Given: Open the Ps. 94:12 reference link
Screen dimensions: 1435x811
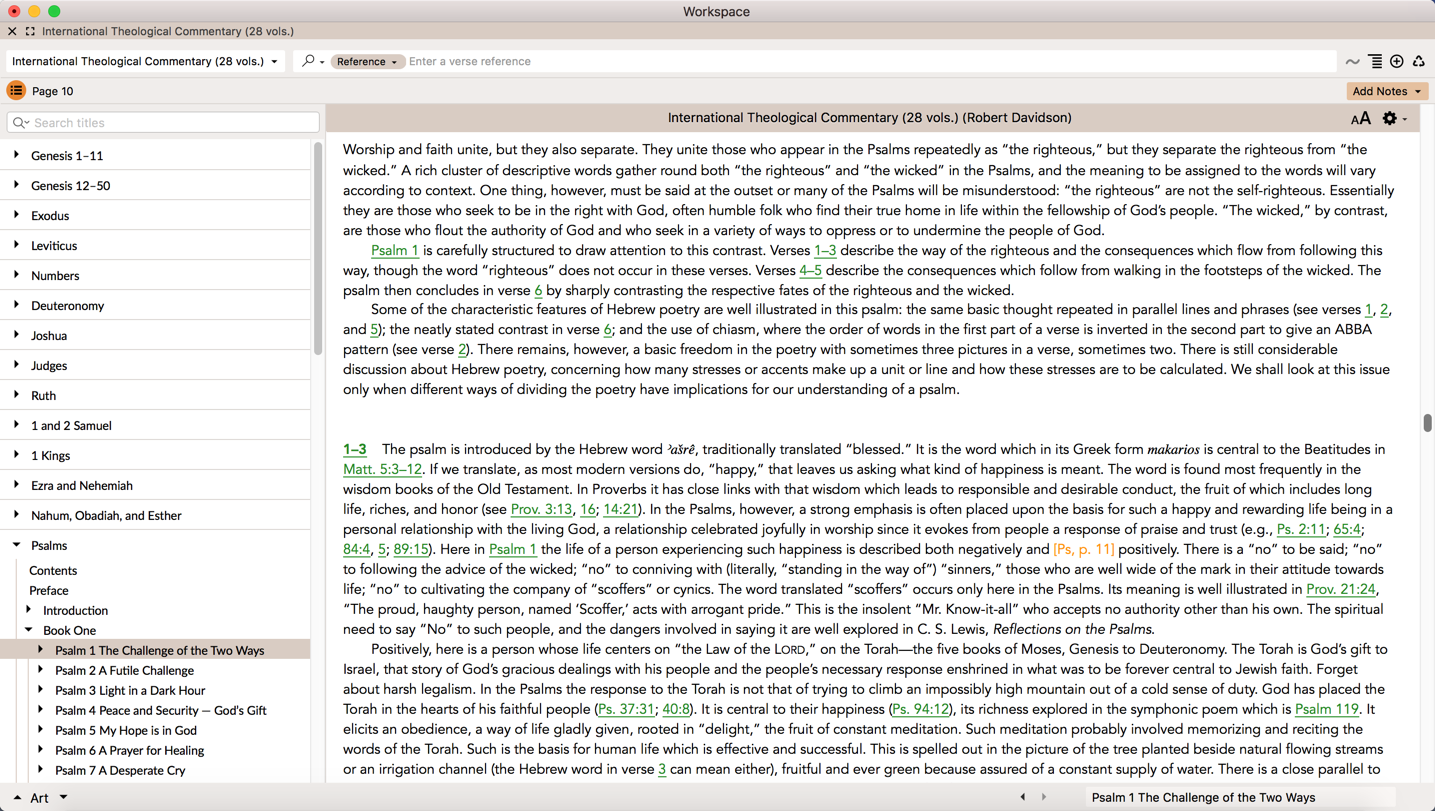Looking at the screenshot, I should click(x=920, y=709).
